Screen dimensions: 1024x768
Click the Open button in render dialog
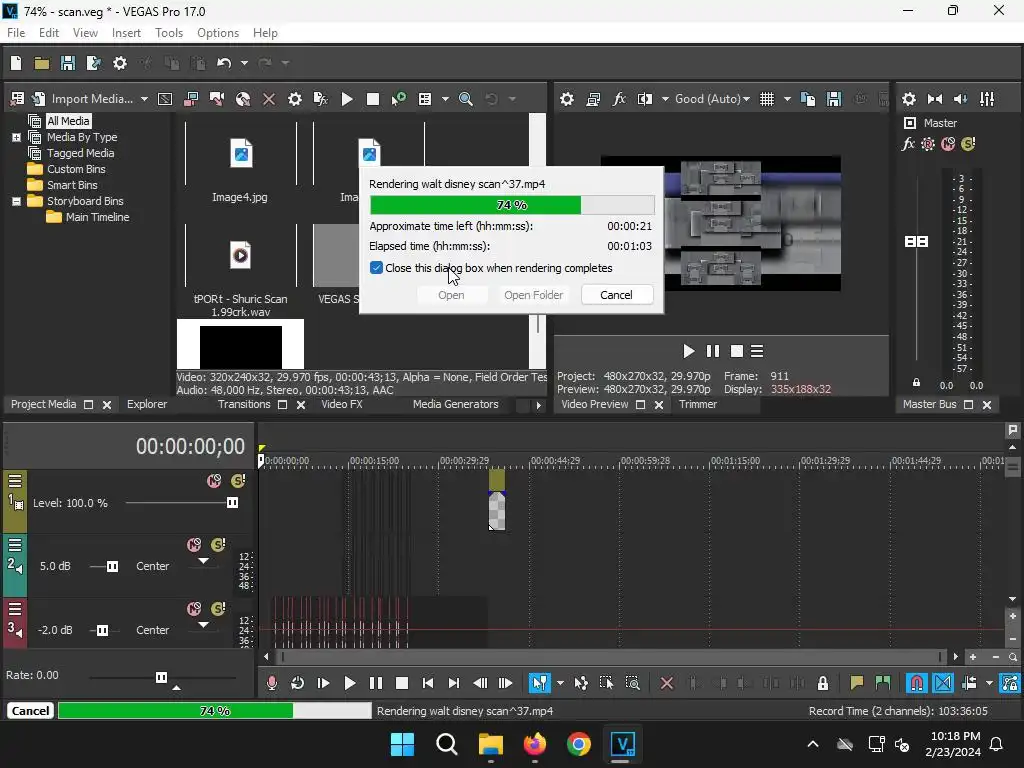(x=451, y=295)
